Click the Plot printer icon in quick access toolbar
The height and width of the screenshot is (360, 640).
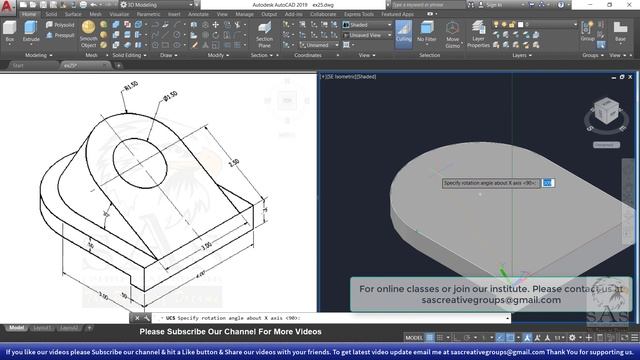(x=83, y=5)
